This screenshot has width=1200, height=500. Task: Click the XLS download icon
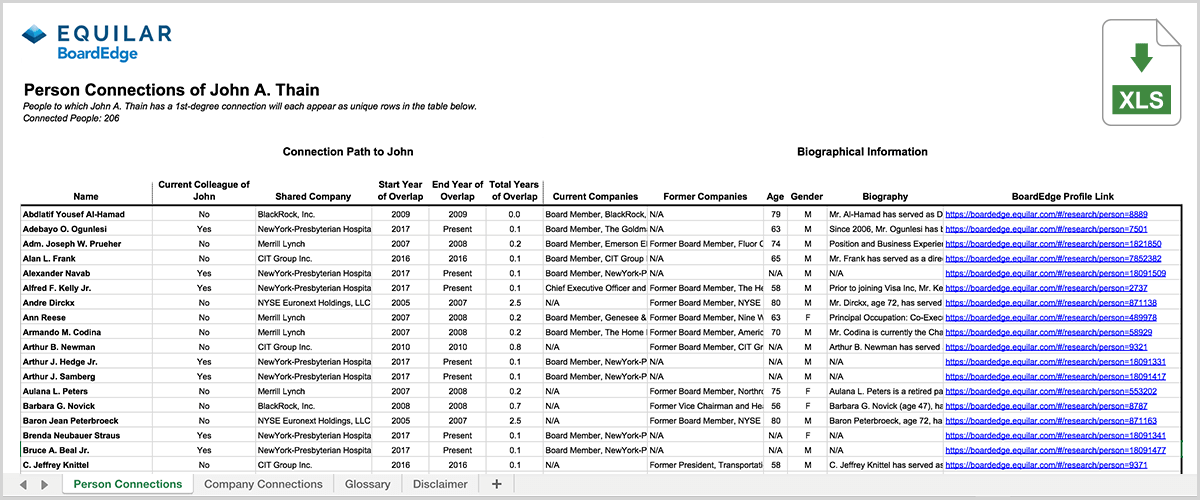click(1142, 72)
